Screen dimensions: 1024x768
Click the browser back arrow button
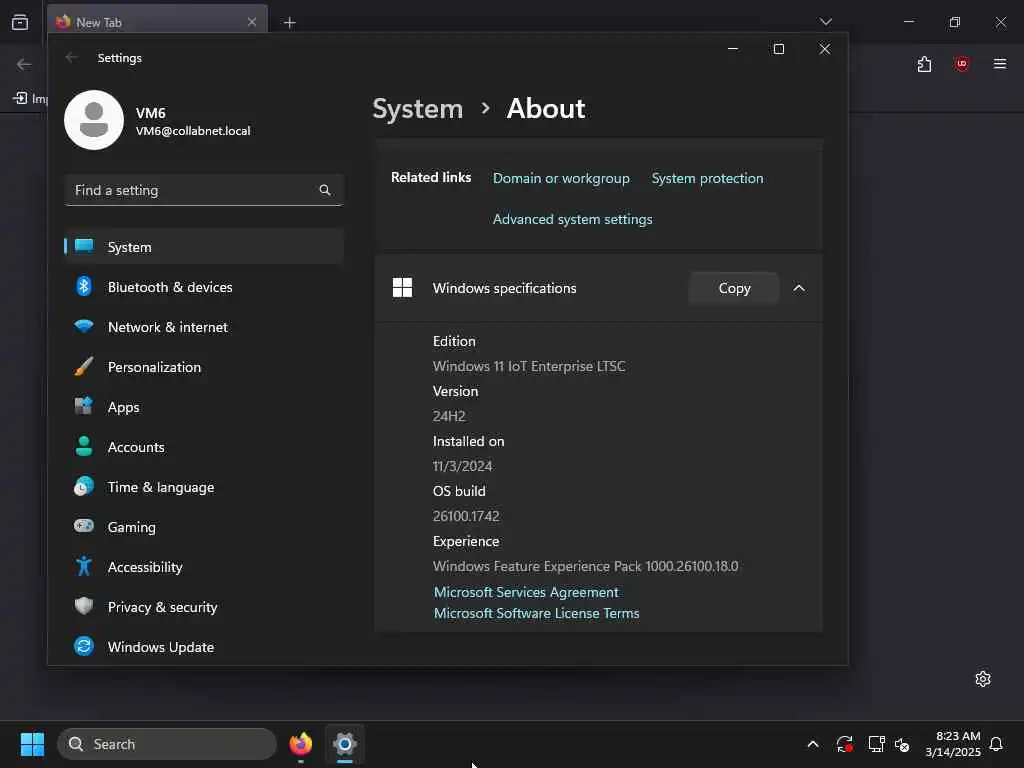pos(24,64)
